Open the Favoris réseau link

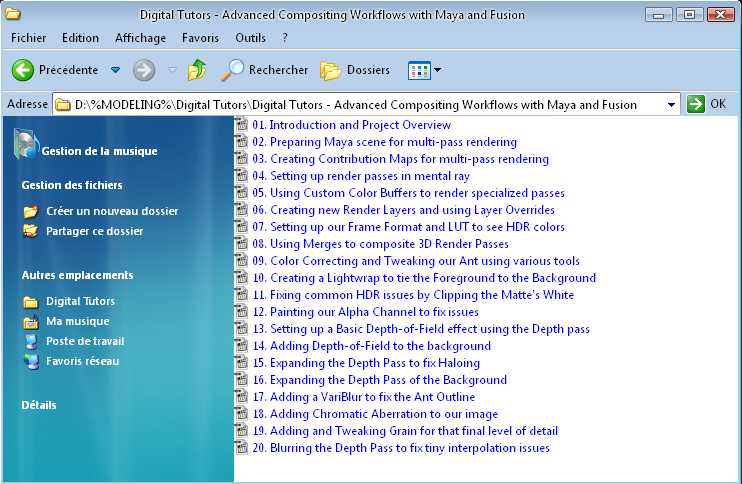point(83,361)
